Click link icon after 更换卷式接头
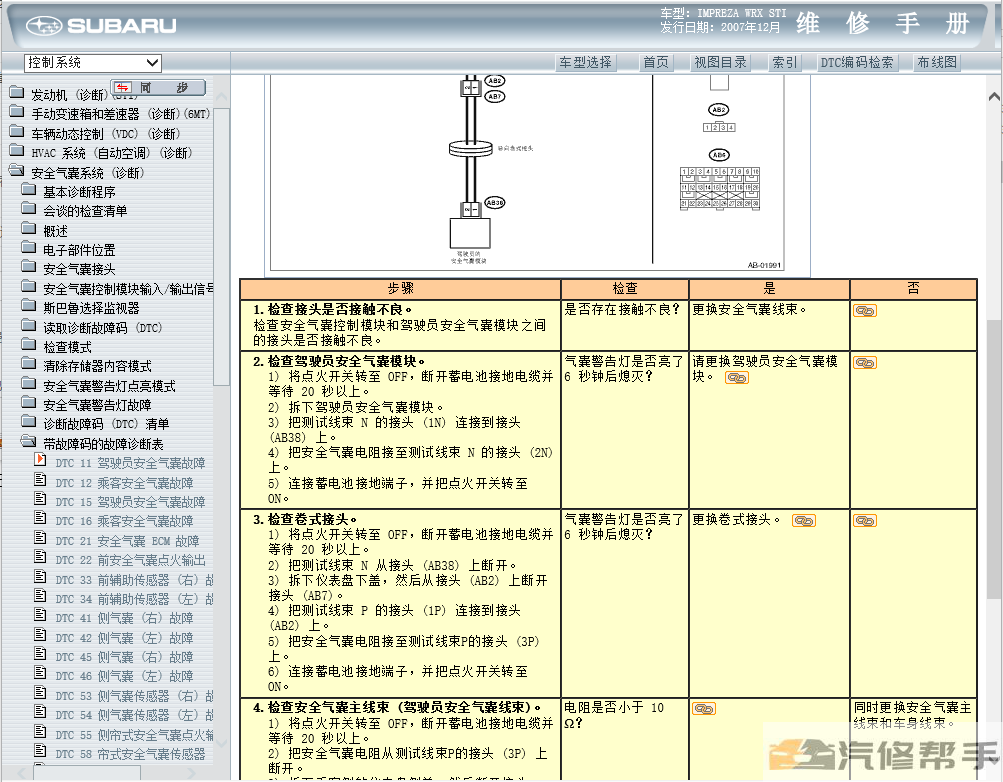This screenshot has width=1003, height=782. 803,521
